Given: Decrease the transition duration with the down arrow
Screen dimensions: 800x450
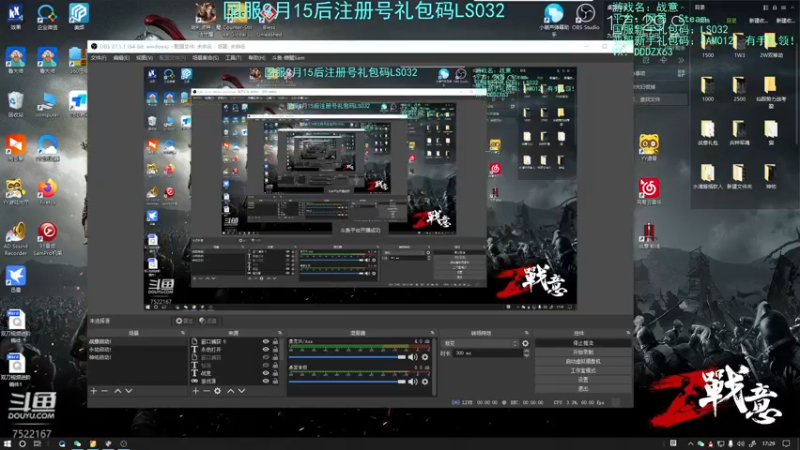Looking at the screenshot, I should tap(527, 355).
